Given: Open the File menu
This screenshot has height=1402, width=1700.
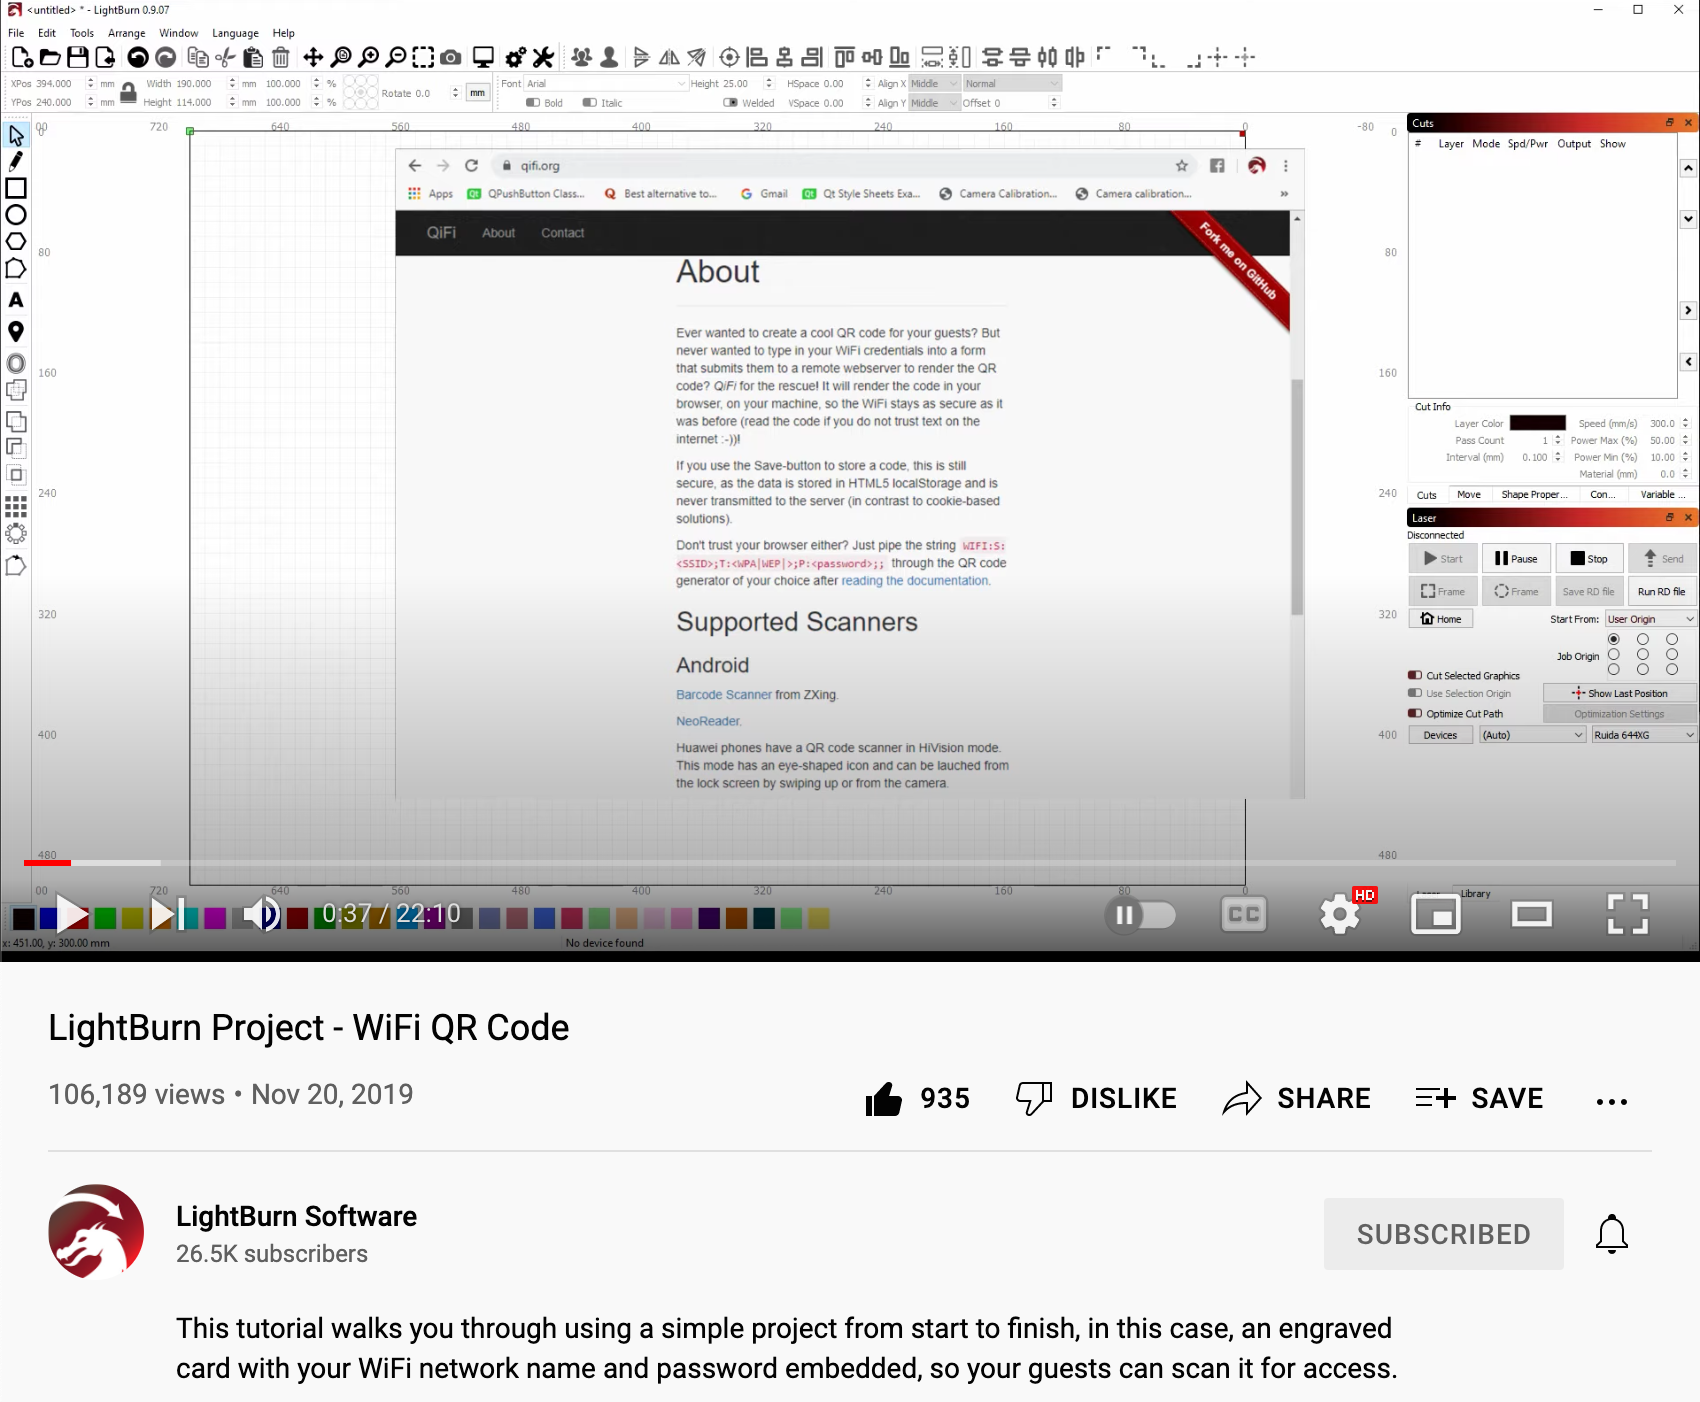Looking at the screenshot, I should pos(16,33).
